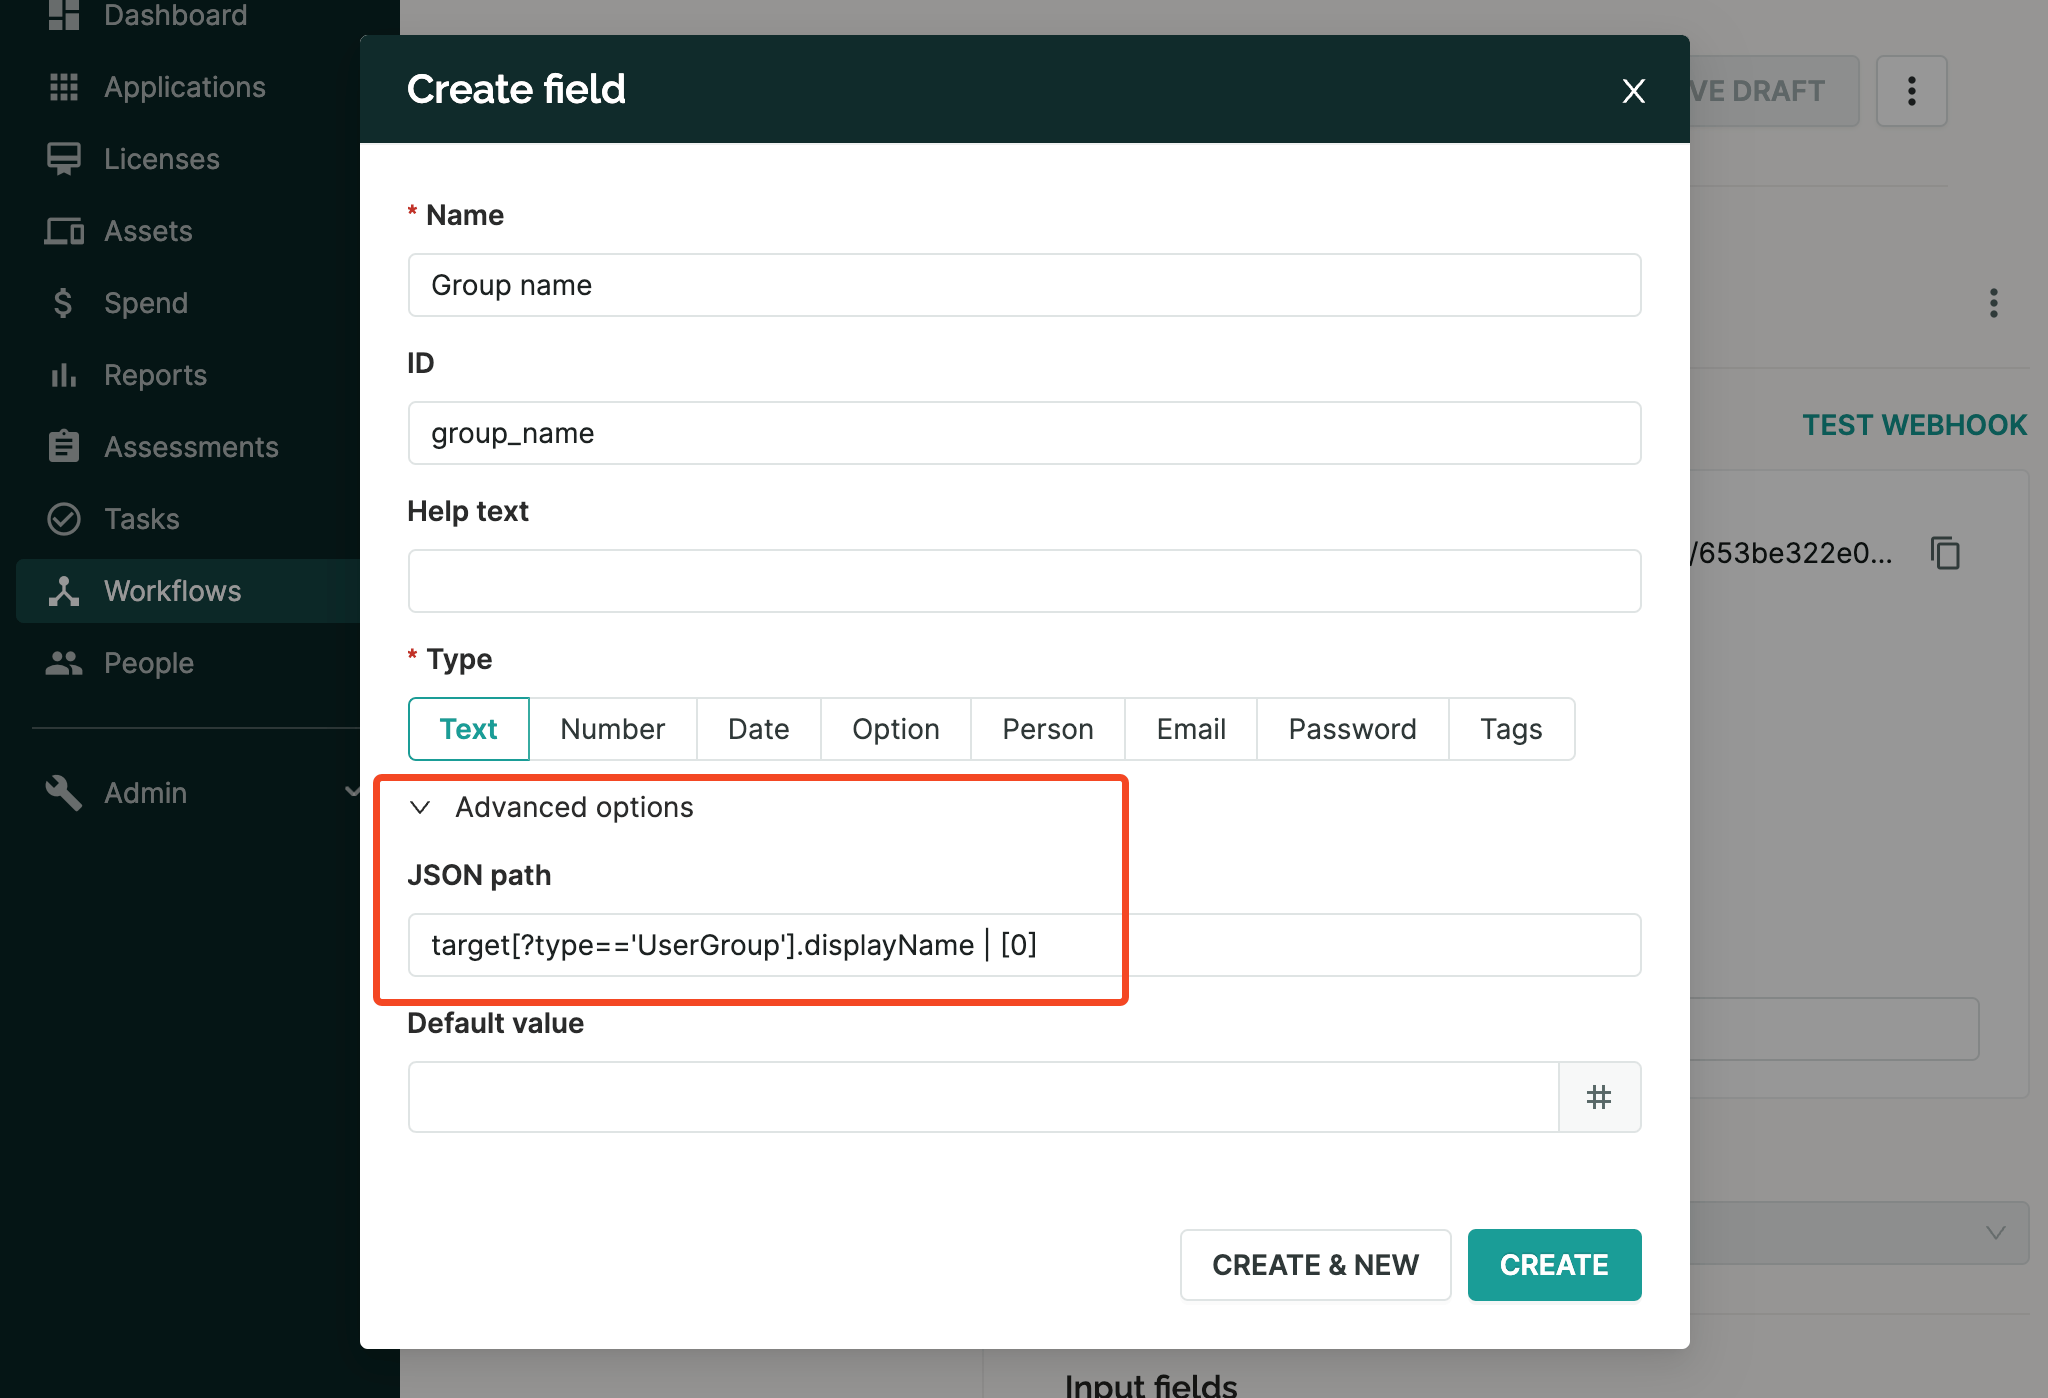Viewport: 2048px width, 1398px height.
Task: Go to Reports in the sidebar
Action: coord(155,375)
